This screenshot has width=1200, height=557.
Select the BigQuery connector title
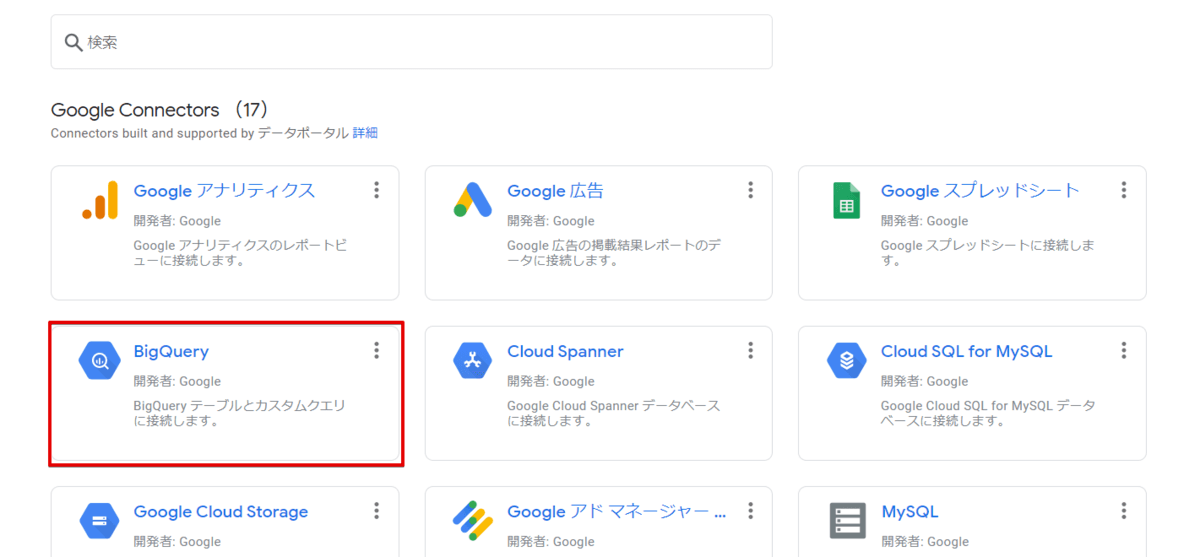171,352
